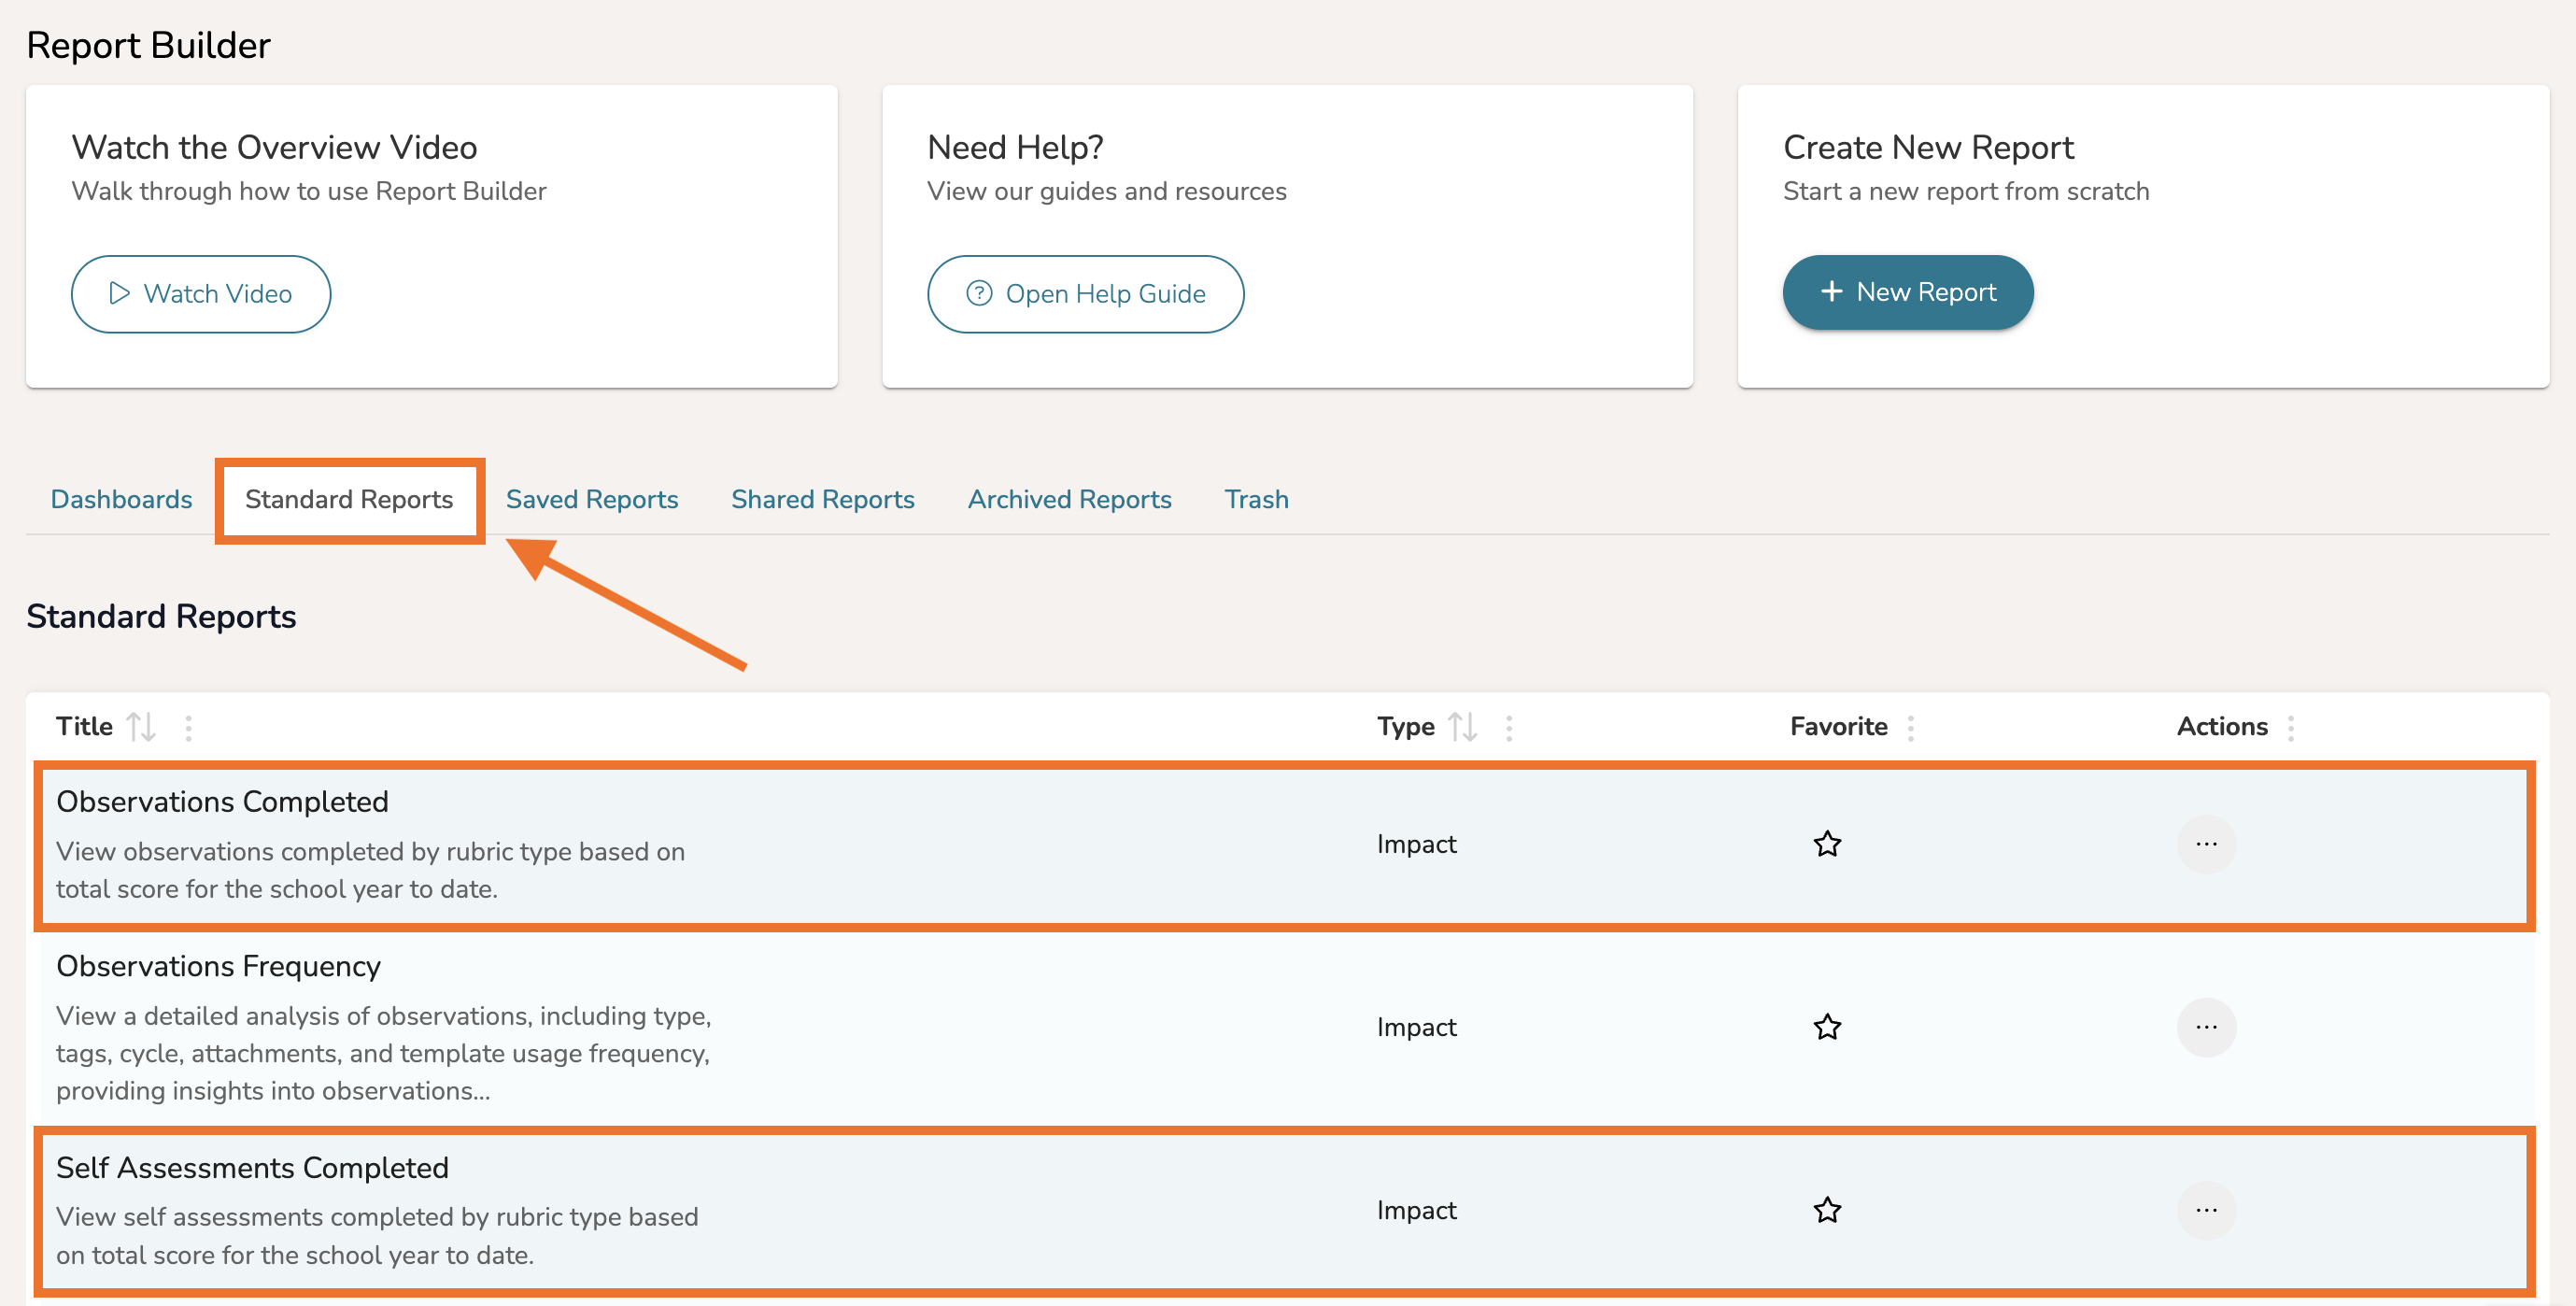Open the Help Guide
Viewport: 2576px width, 1306px height.
[1085, 294]
